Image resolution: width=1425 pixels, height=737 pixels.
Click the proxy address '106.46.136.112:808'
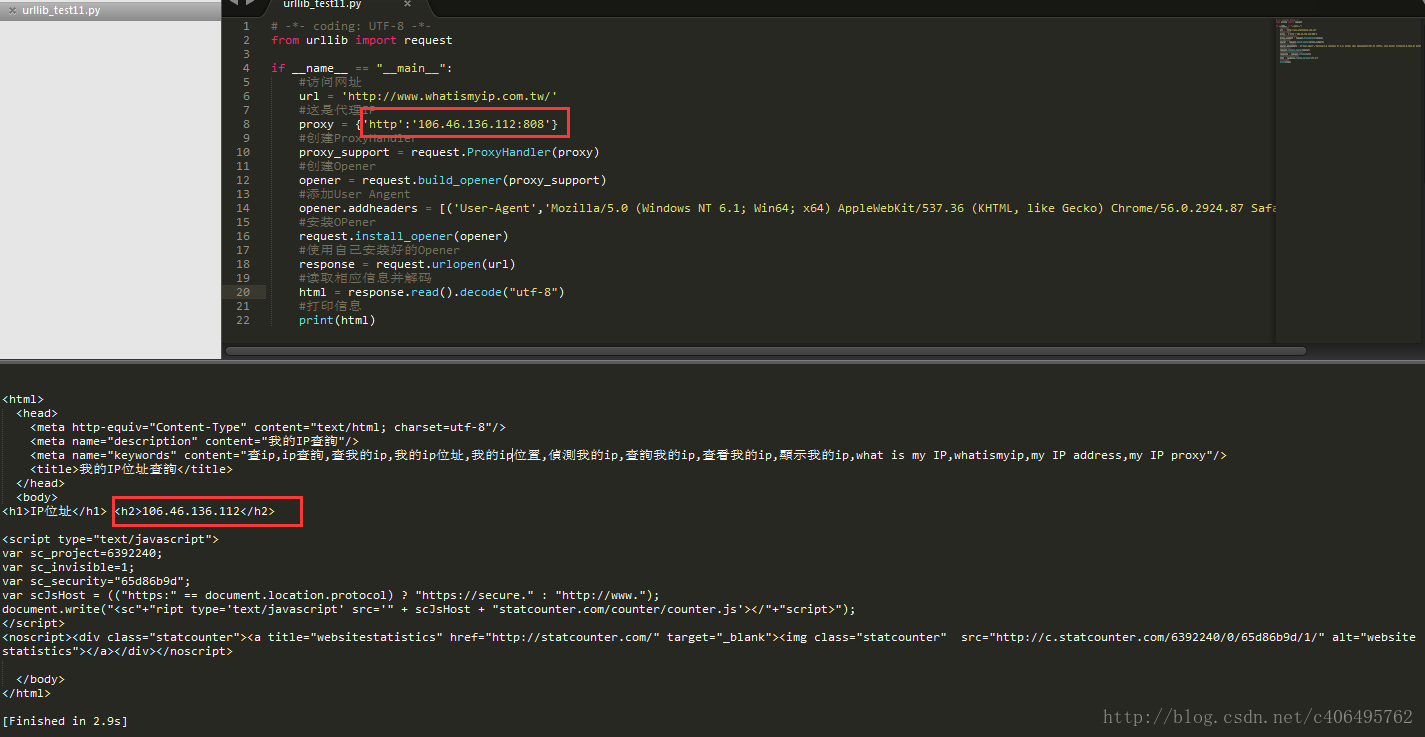[481, 124]
